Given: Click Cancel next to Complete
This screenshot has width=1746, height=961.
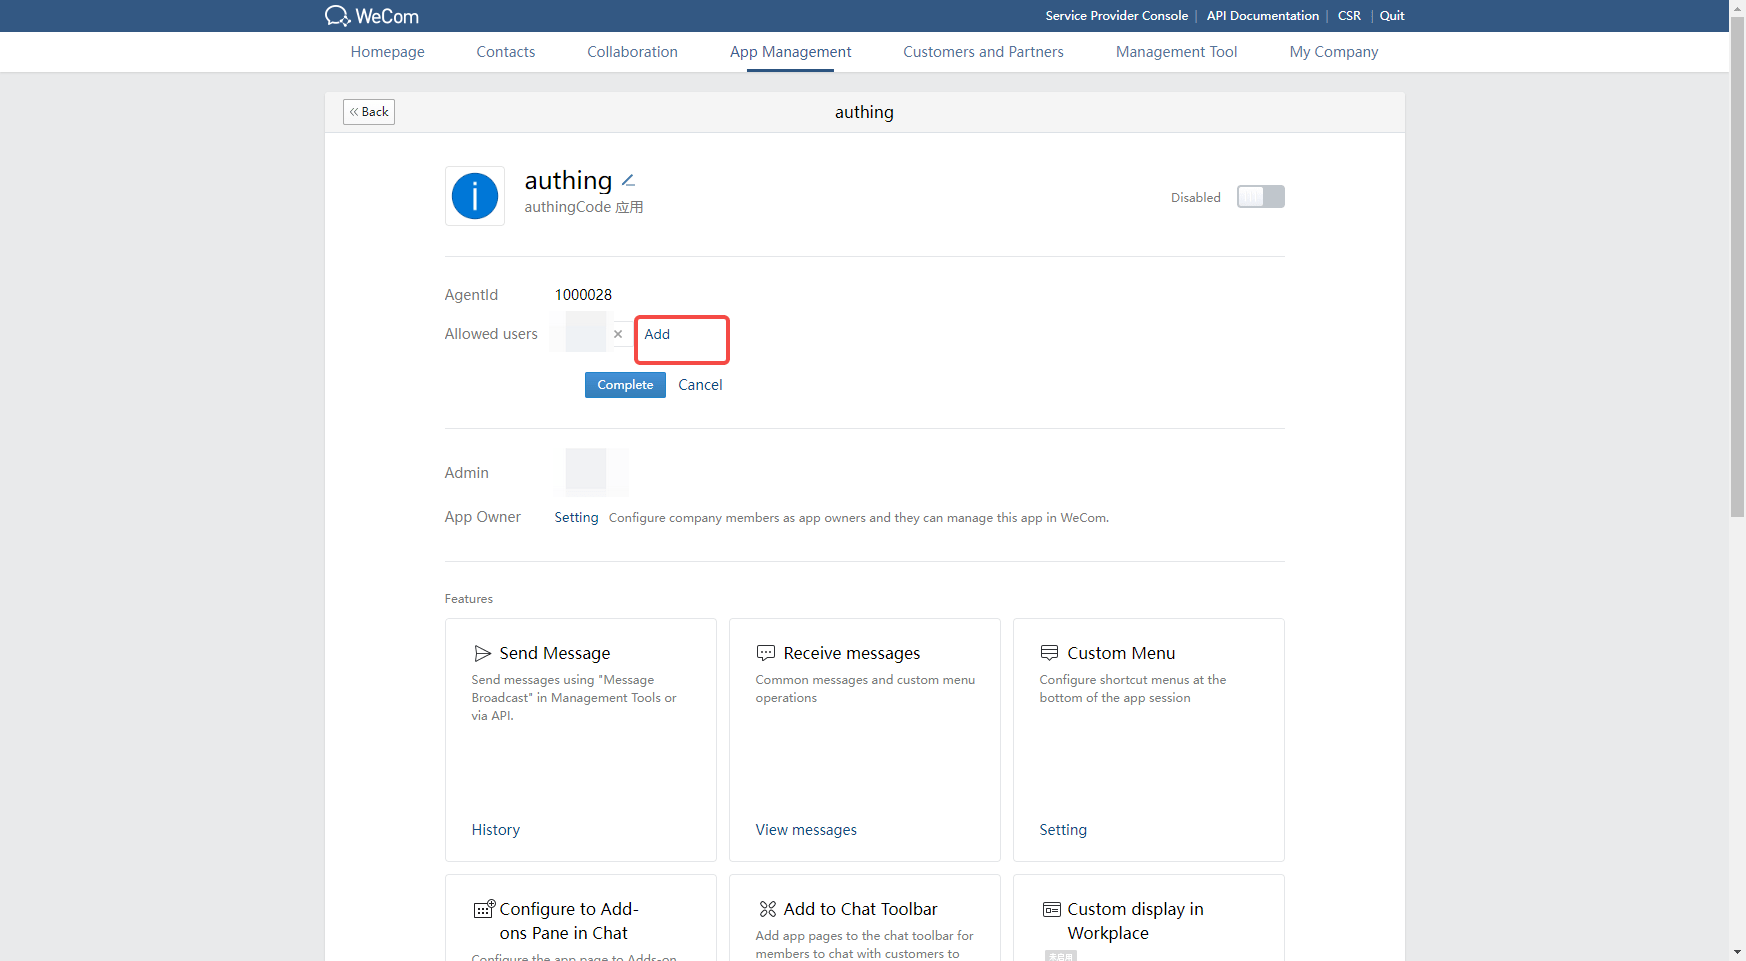Looking at the screenshot, I should pos(700,385).
